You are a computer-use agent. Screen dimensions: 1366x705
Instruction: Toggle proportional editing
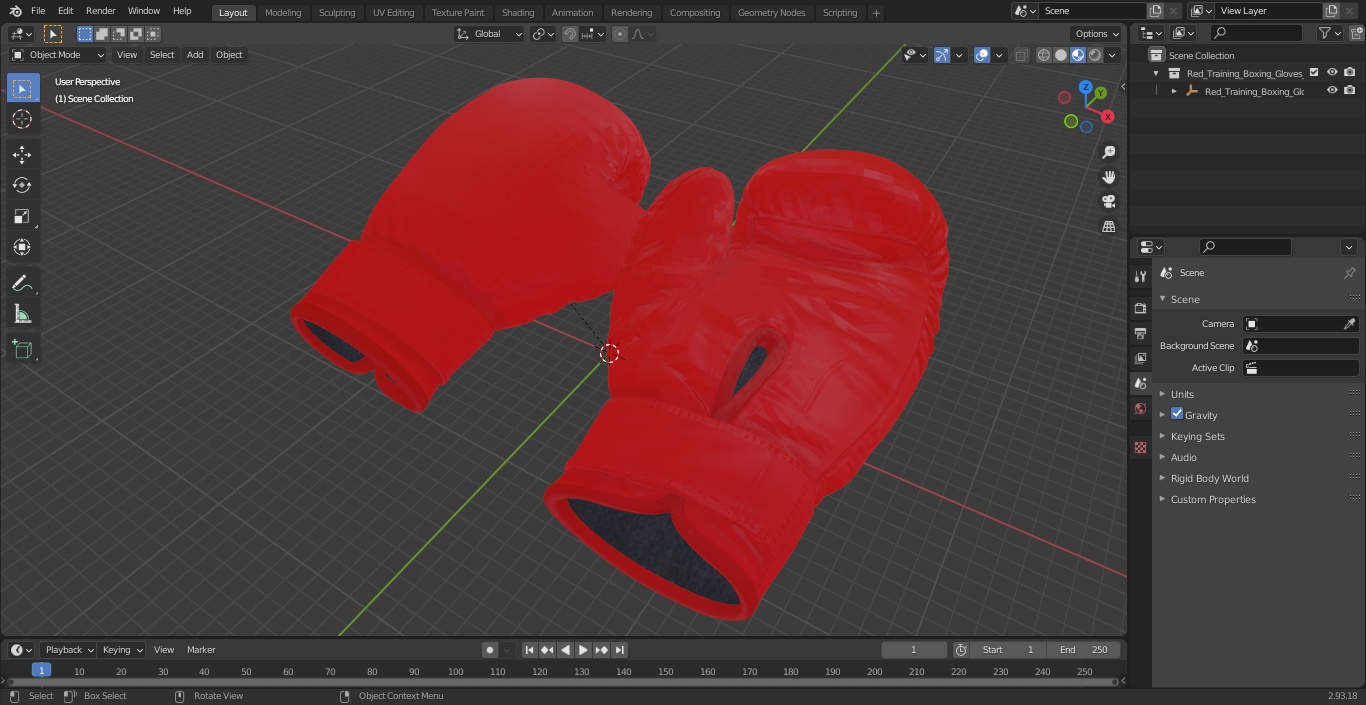click(620, 34)
